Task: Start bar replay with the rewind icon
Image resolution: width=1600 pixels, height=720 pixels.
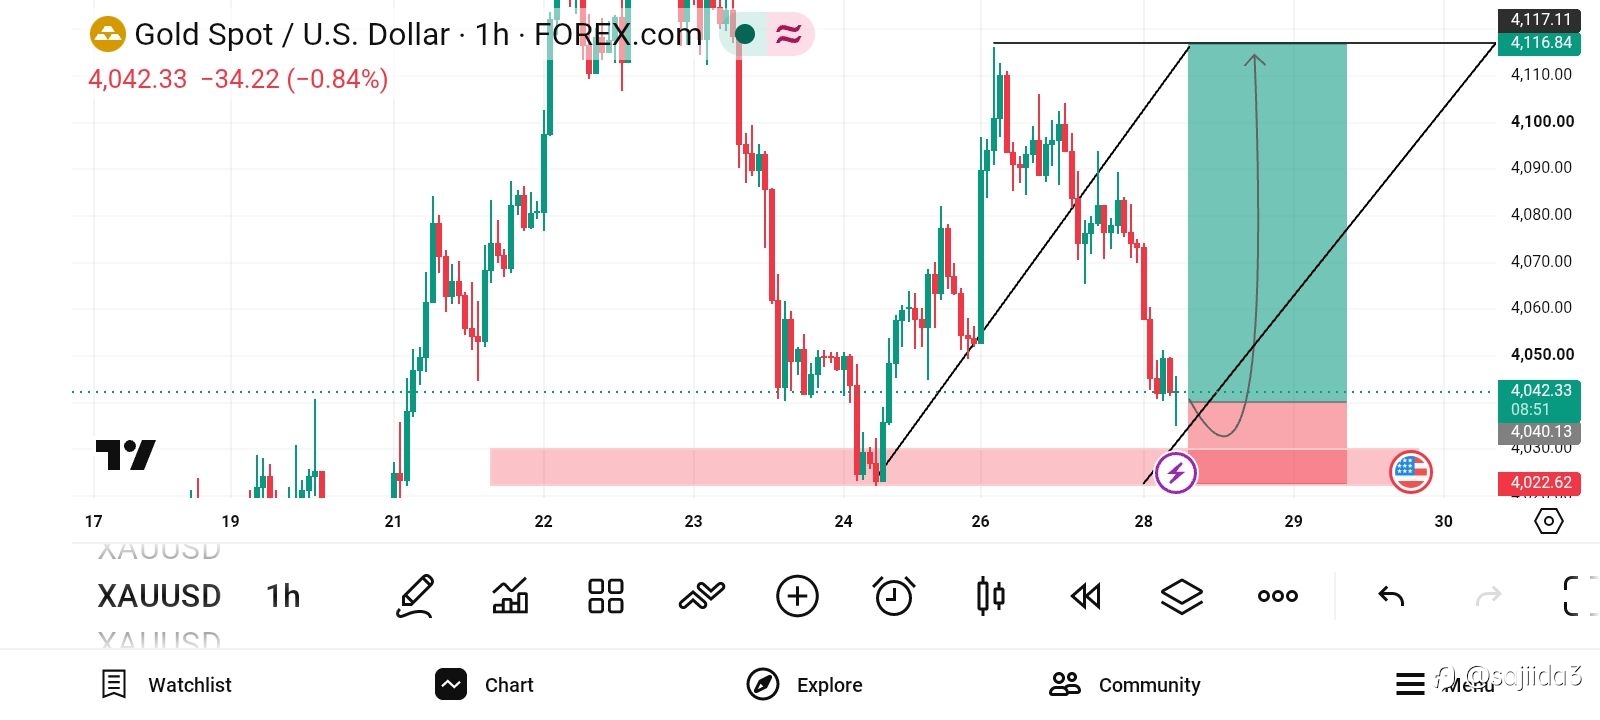Action: (1086, 597)
